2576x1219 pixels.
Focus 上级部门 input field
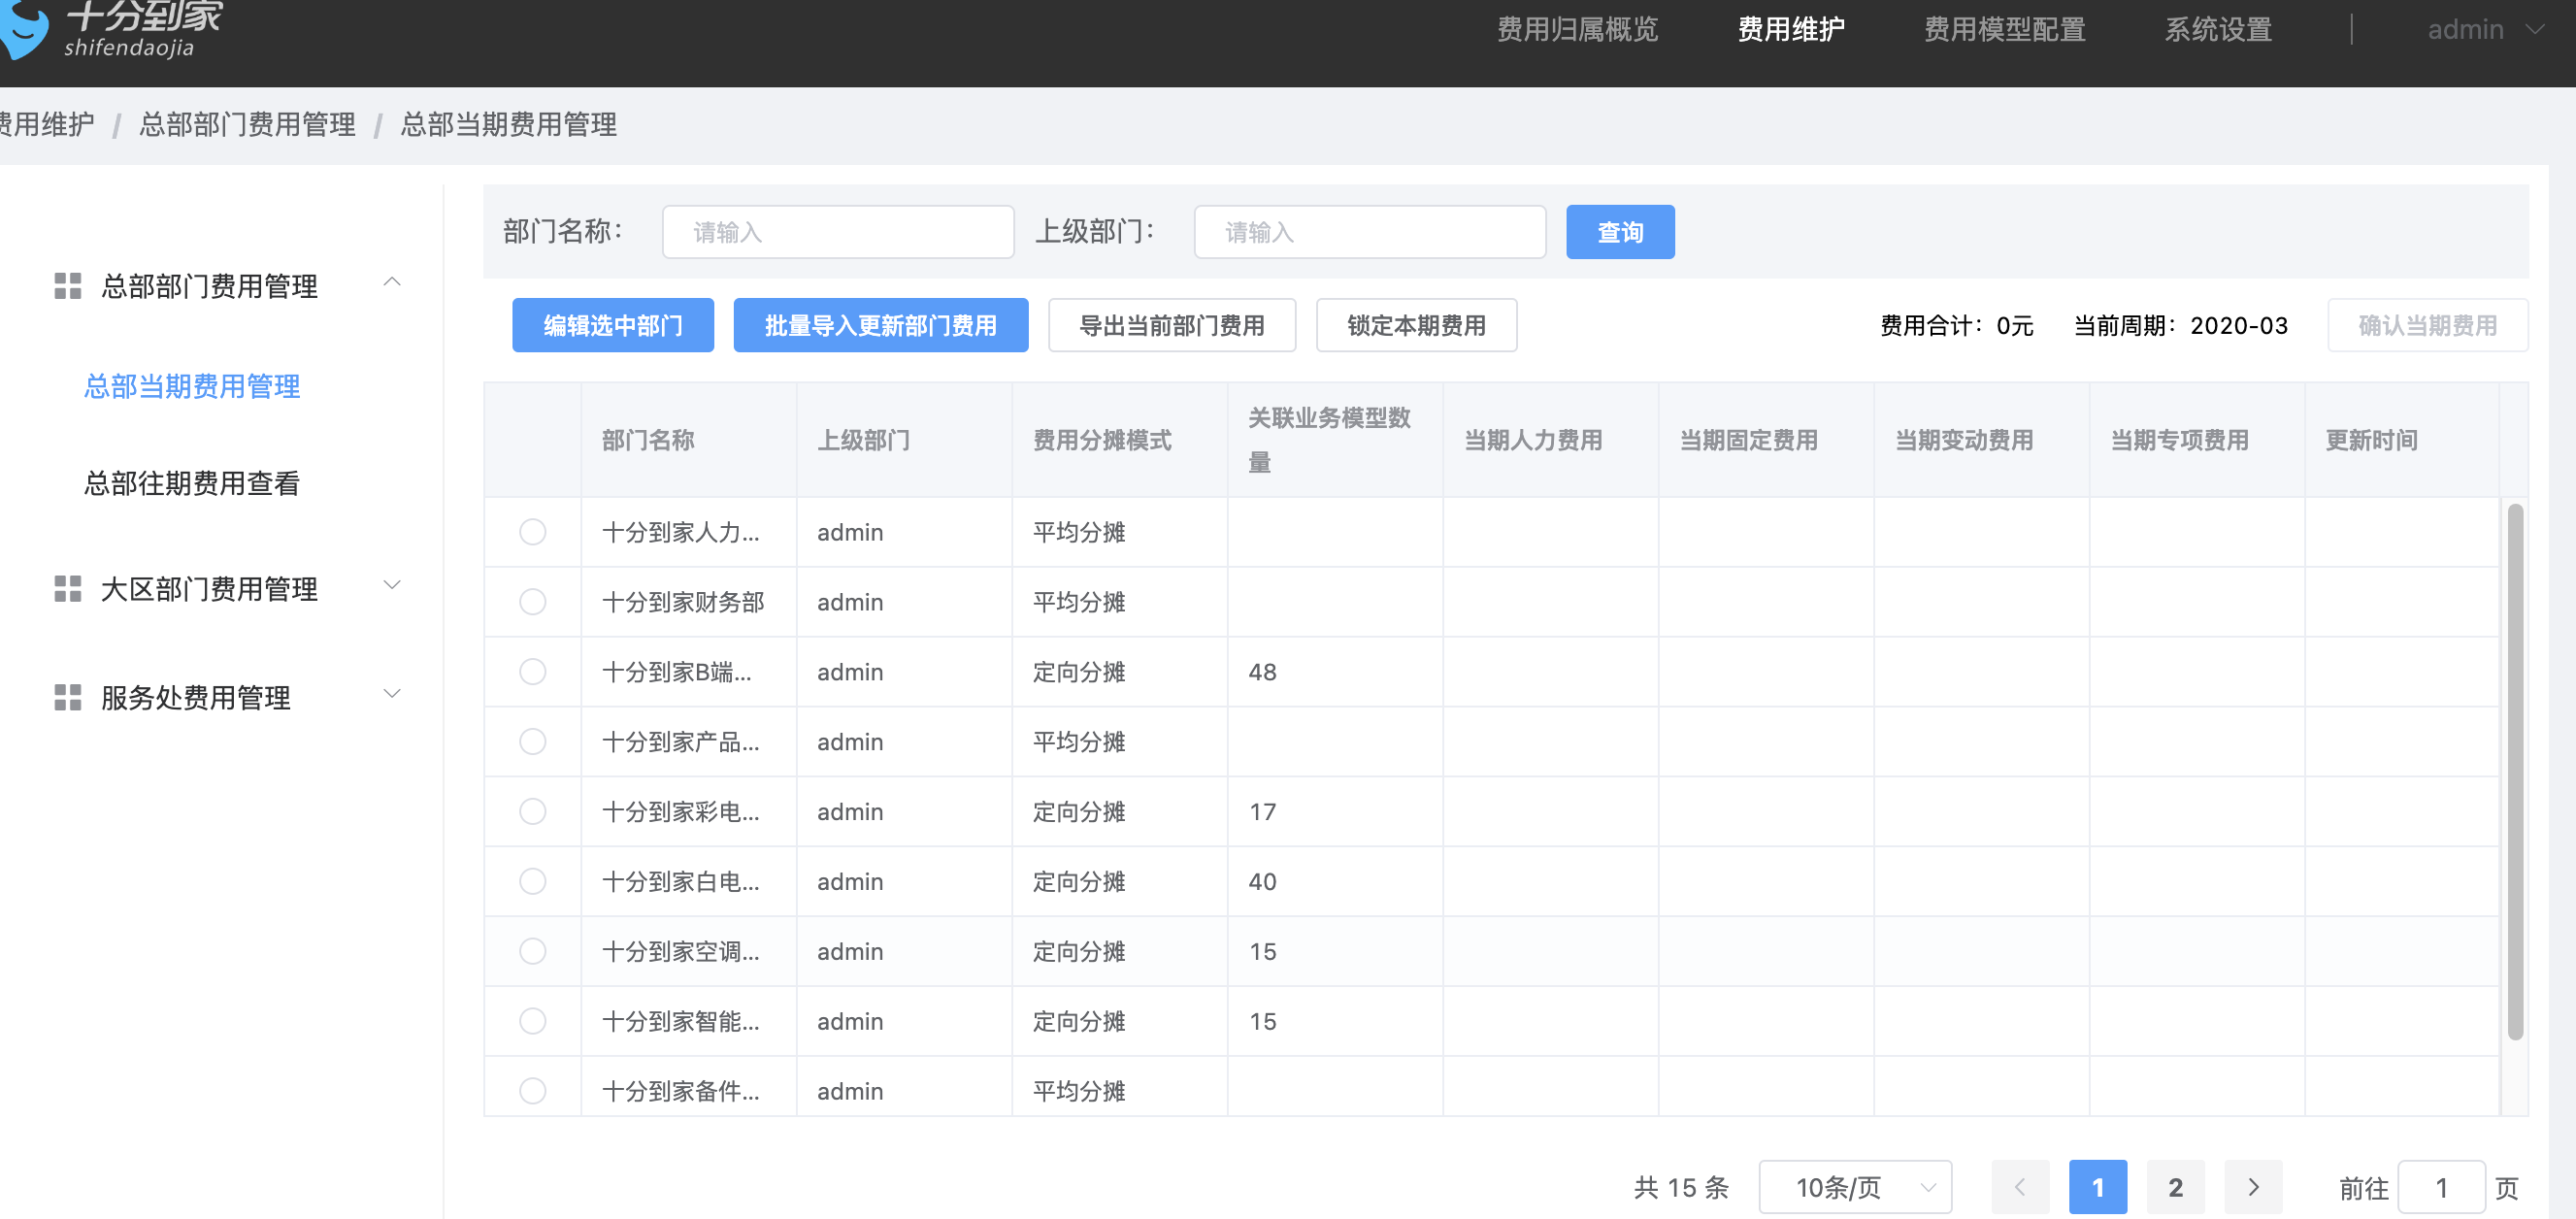click(x=1370, y=232)
